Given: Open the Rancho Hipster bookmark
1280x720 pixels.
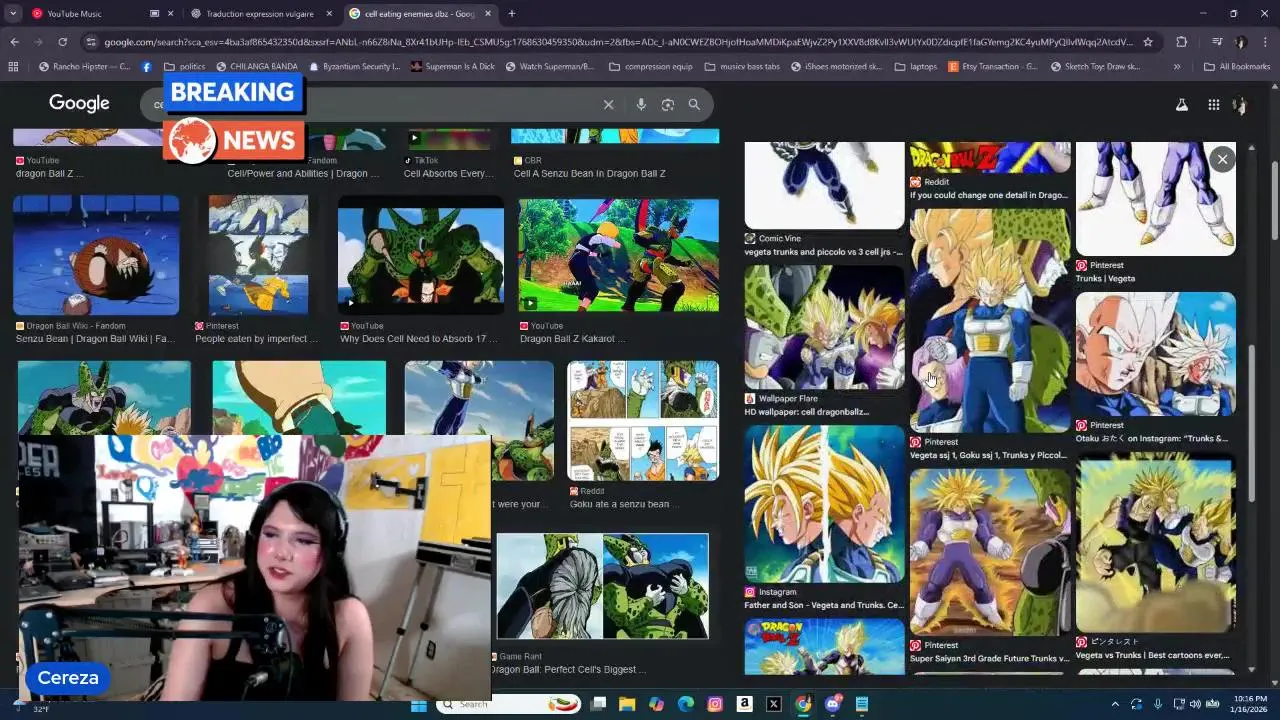Looking at the screenshot, I should [x=84, y=67].
